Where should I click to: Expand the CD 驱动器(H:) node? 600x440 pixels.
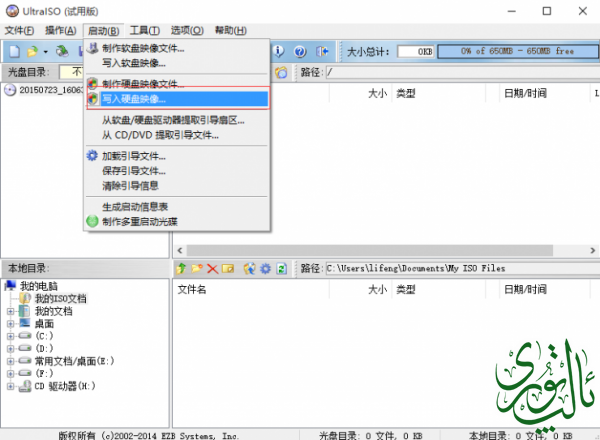11,386
